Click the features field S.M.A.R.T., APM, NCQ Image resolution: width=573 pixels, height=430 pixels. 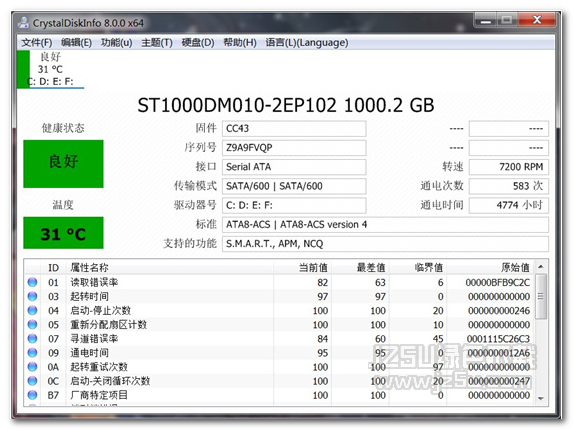click(385, 244)
